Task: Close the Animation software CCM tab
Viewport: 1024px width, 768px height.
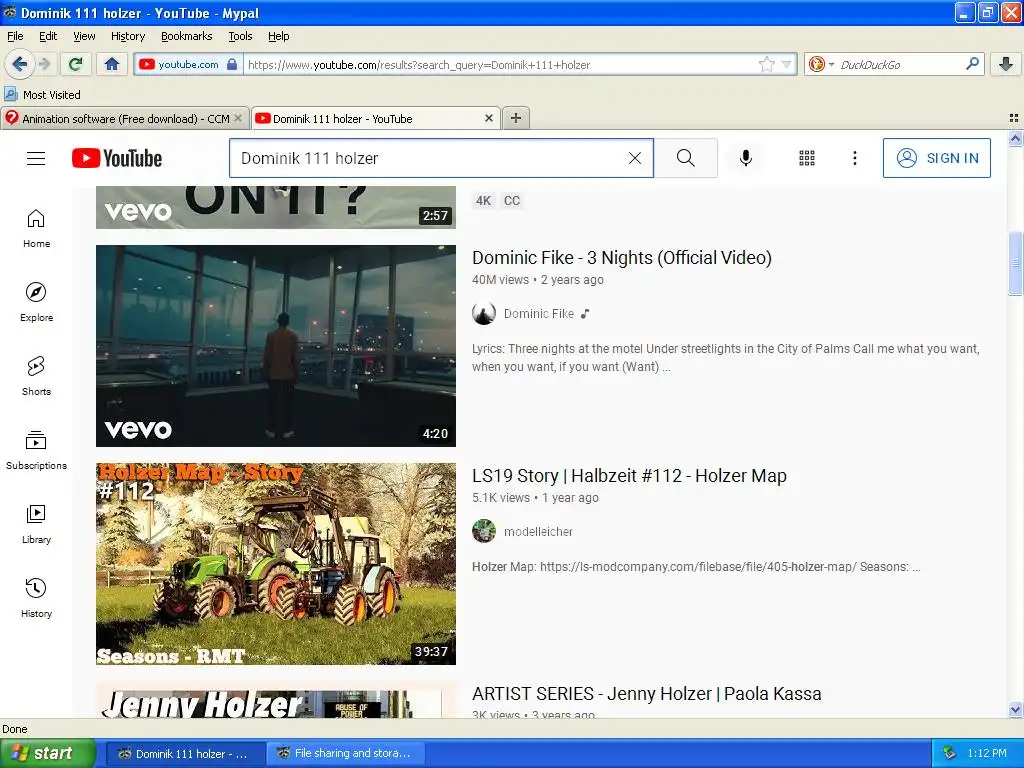Action: click(238, 118)
